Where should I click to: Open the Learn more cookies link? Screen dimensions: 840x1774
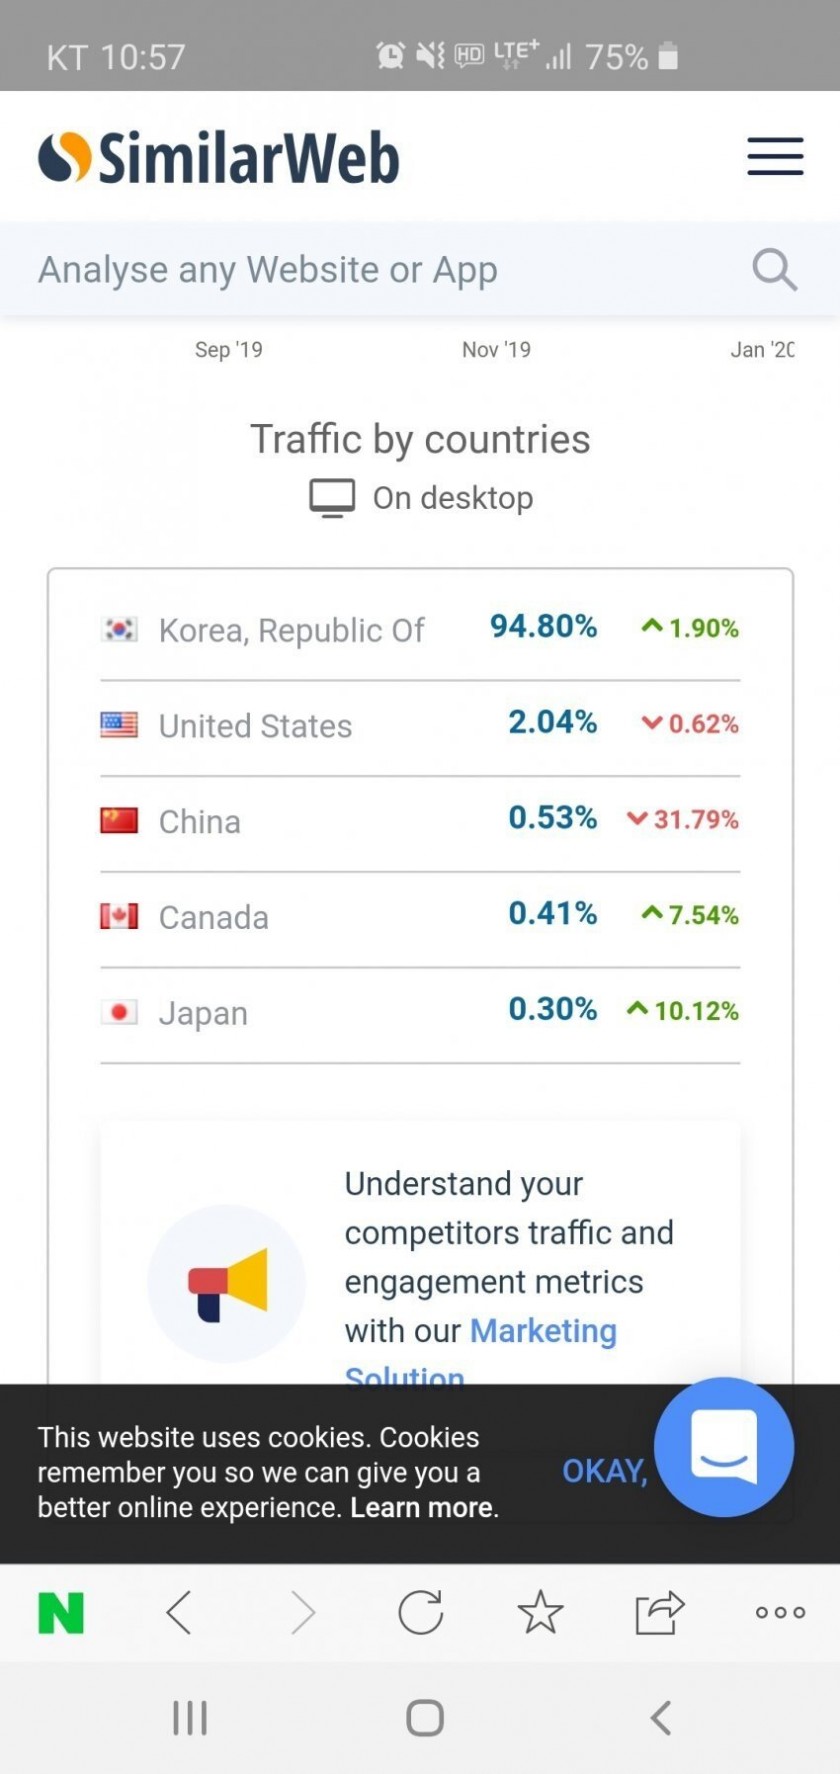pyautogui.click(x=422, y=1507)
